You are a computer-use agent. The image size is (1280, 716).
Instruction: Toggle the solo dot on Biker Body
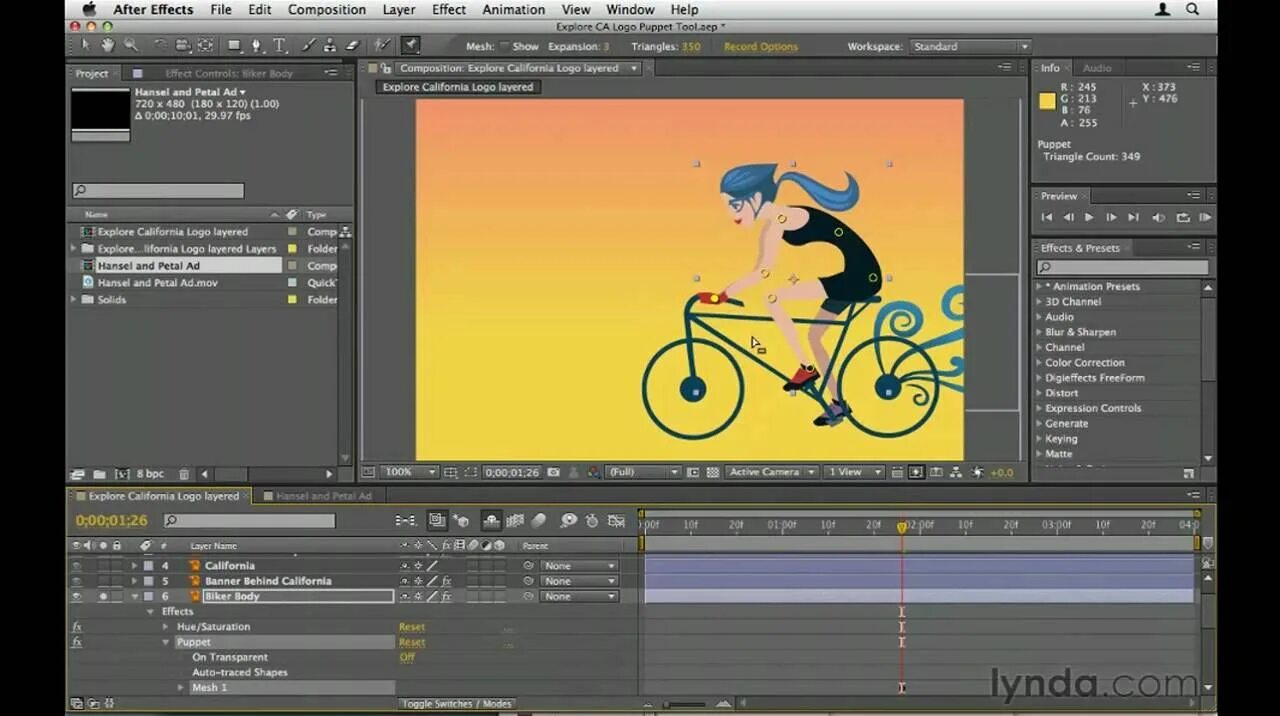[103, 596]
